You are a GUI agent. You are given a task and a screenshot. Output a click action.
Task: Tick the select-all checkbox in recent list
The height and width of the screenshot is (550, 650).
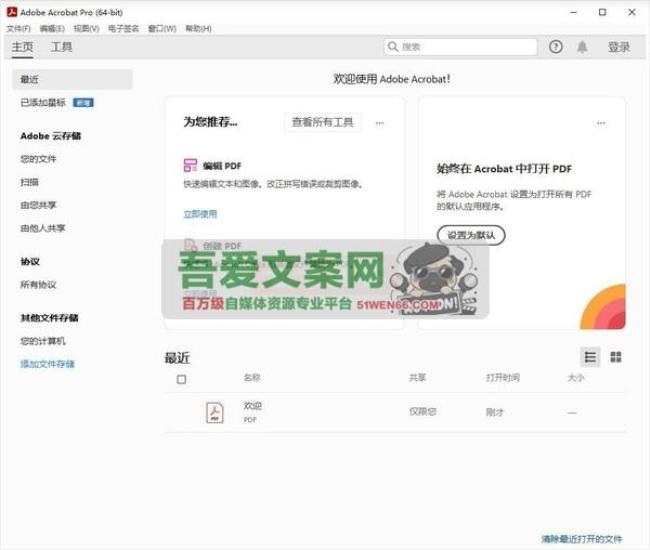pyautogui.click(x=181, y=379)
